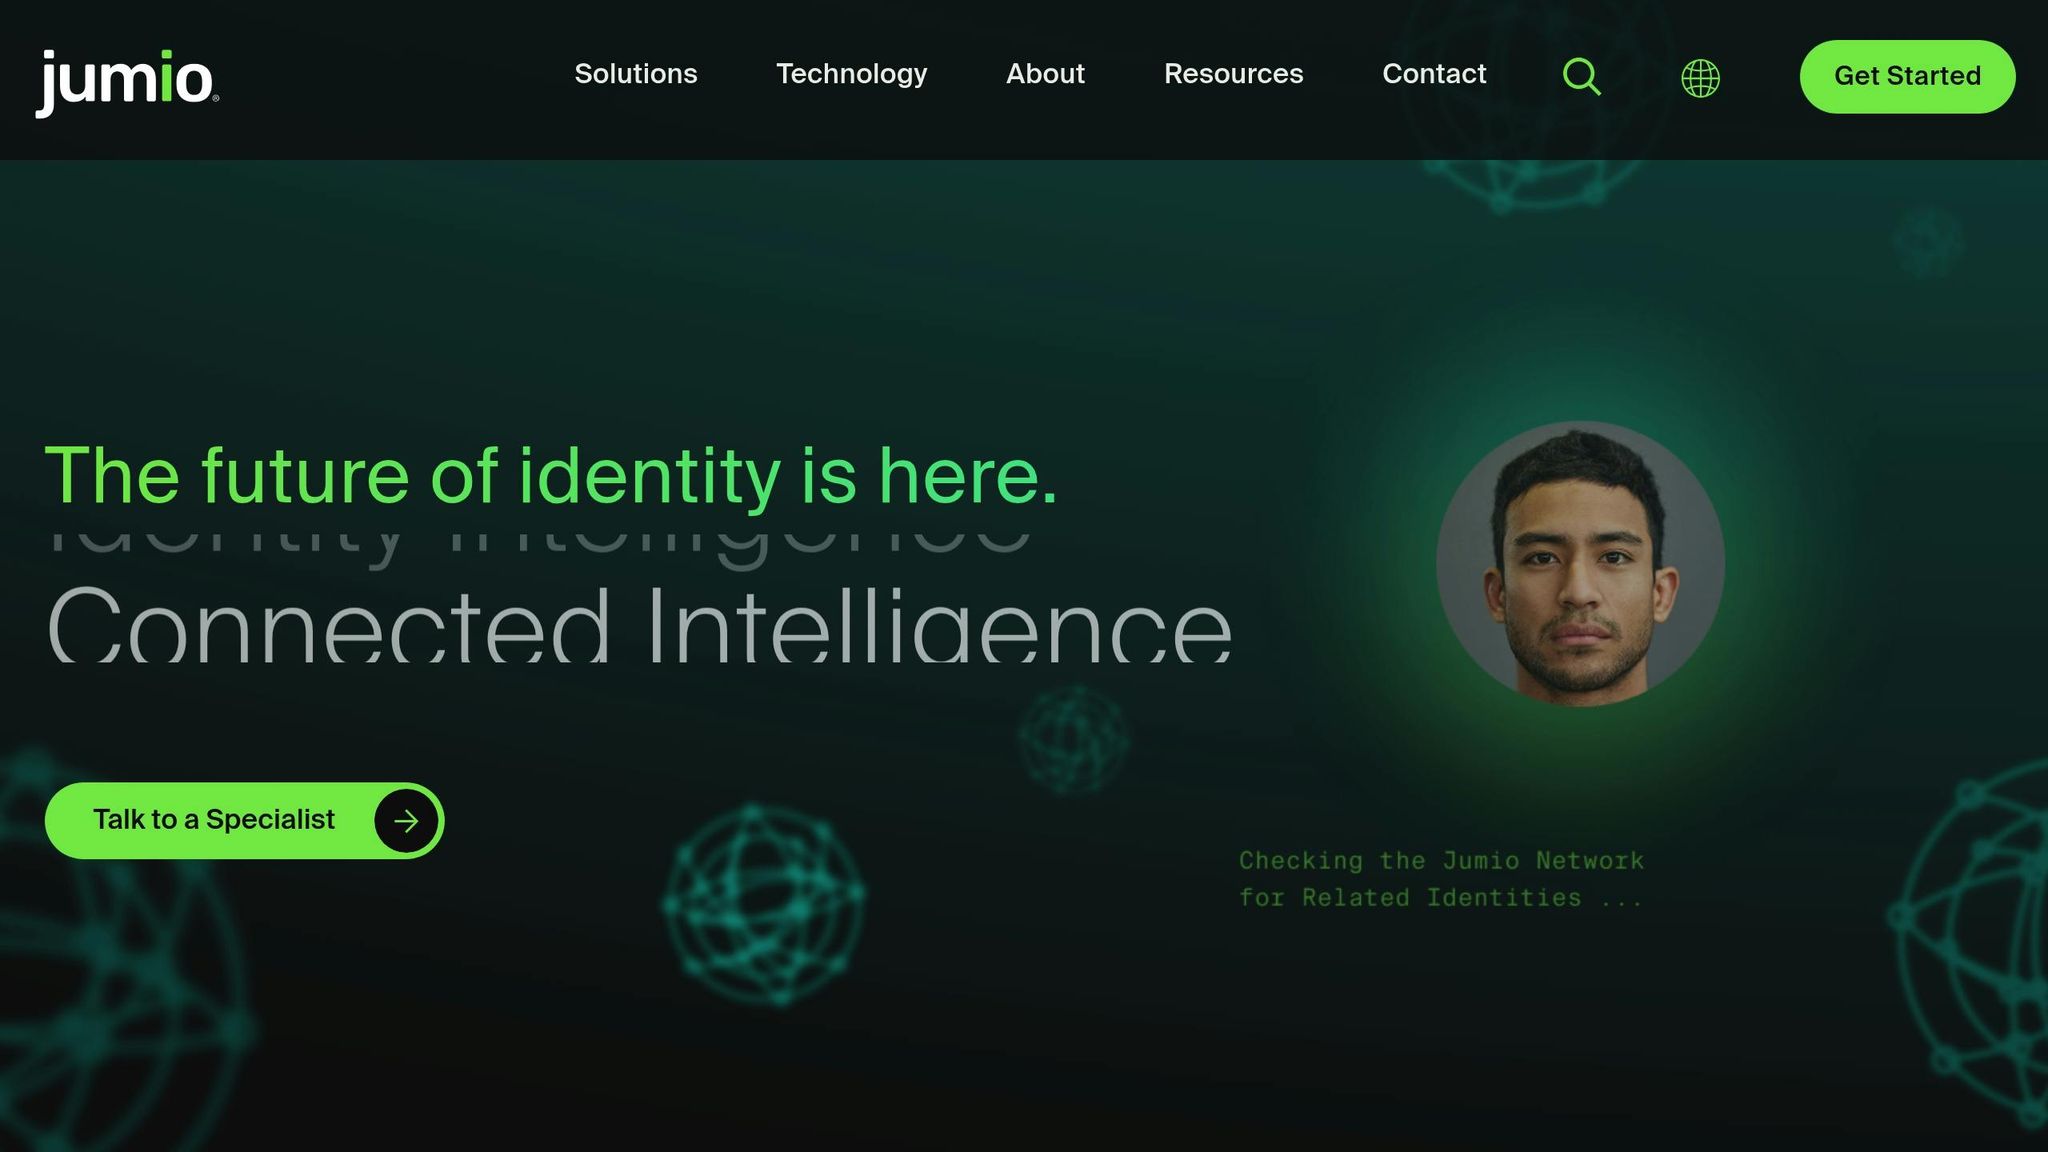Click the headline 'The future of identity is here.'
The height and width of the screenshot is (1152, 2048).
(551, 476)
